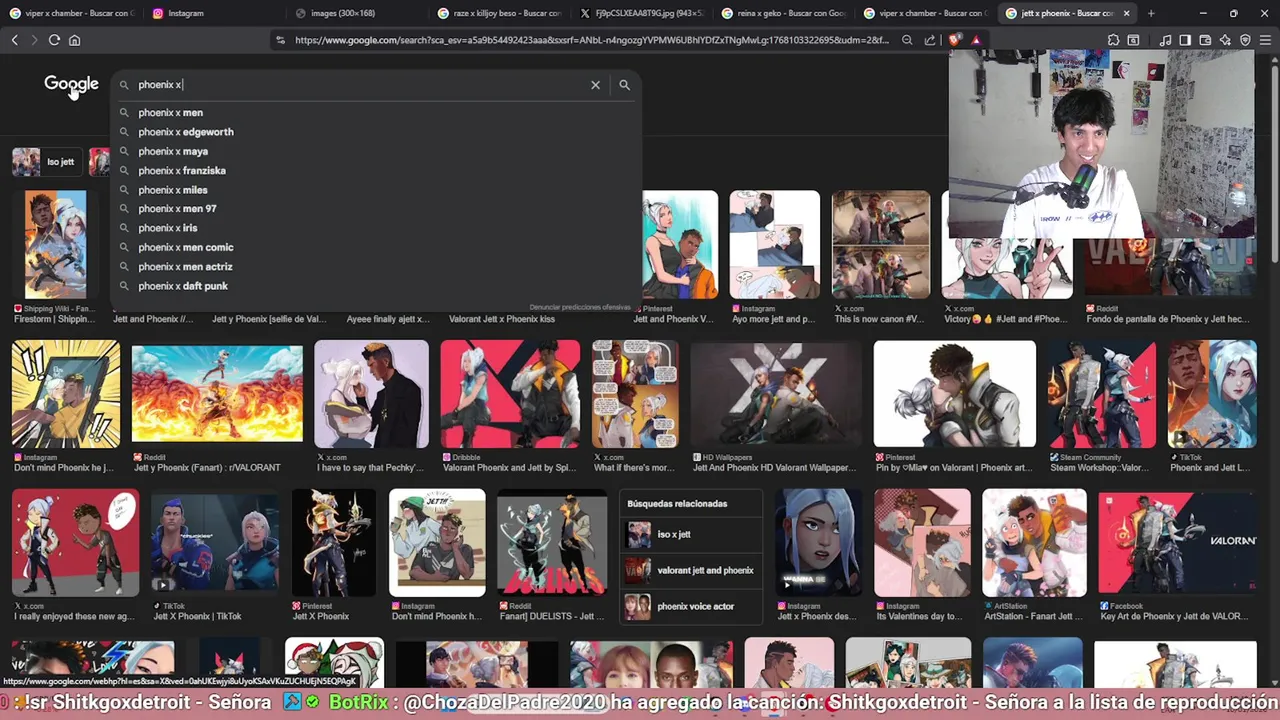The image size is (1280, 720).
Task: Open Steam Workshop Valorant image result
Action: (1102, 393)
